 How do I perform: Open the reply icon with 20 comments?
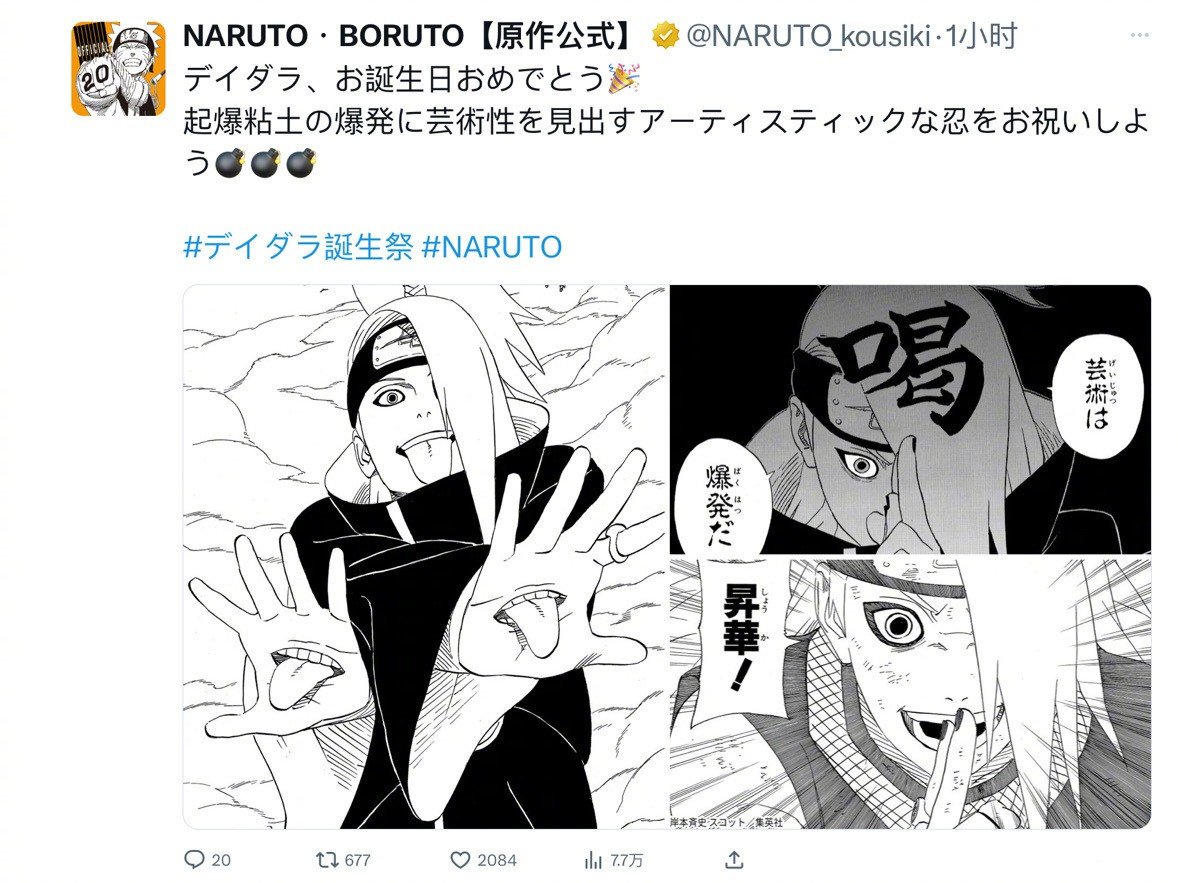195,859
